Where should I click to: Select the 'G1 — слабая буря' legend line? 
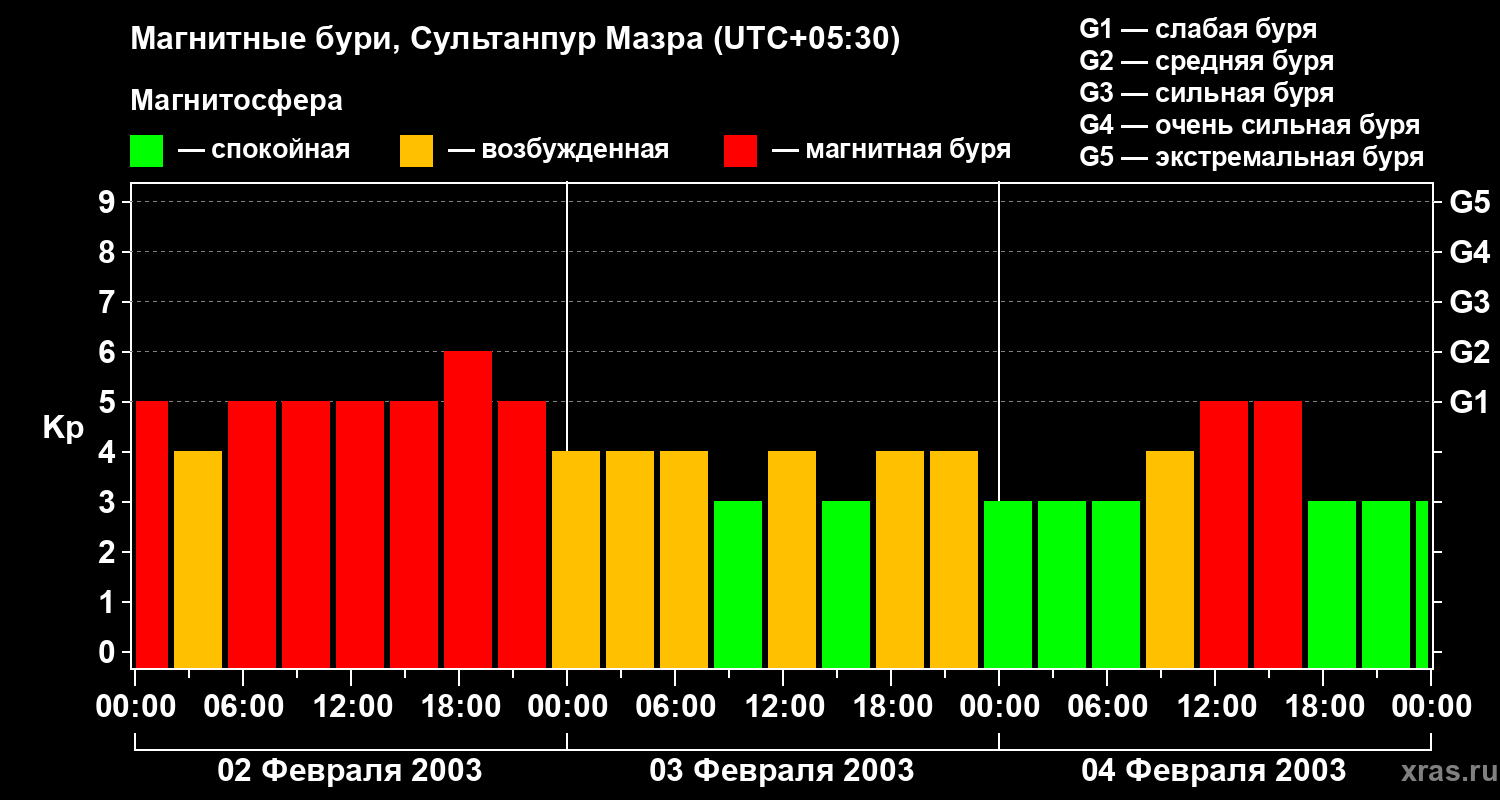(x=1198, y=29)
